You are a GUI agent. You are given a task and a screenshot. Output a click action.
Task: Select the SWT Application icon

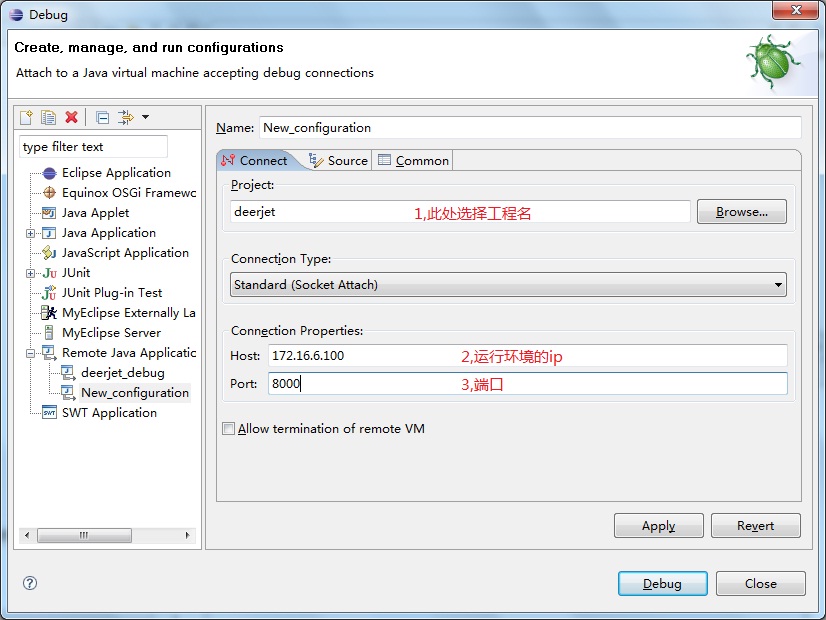coord(50,412)
